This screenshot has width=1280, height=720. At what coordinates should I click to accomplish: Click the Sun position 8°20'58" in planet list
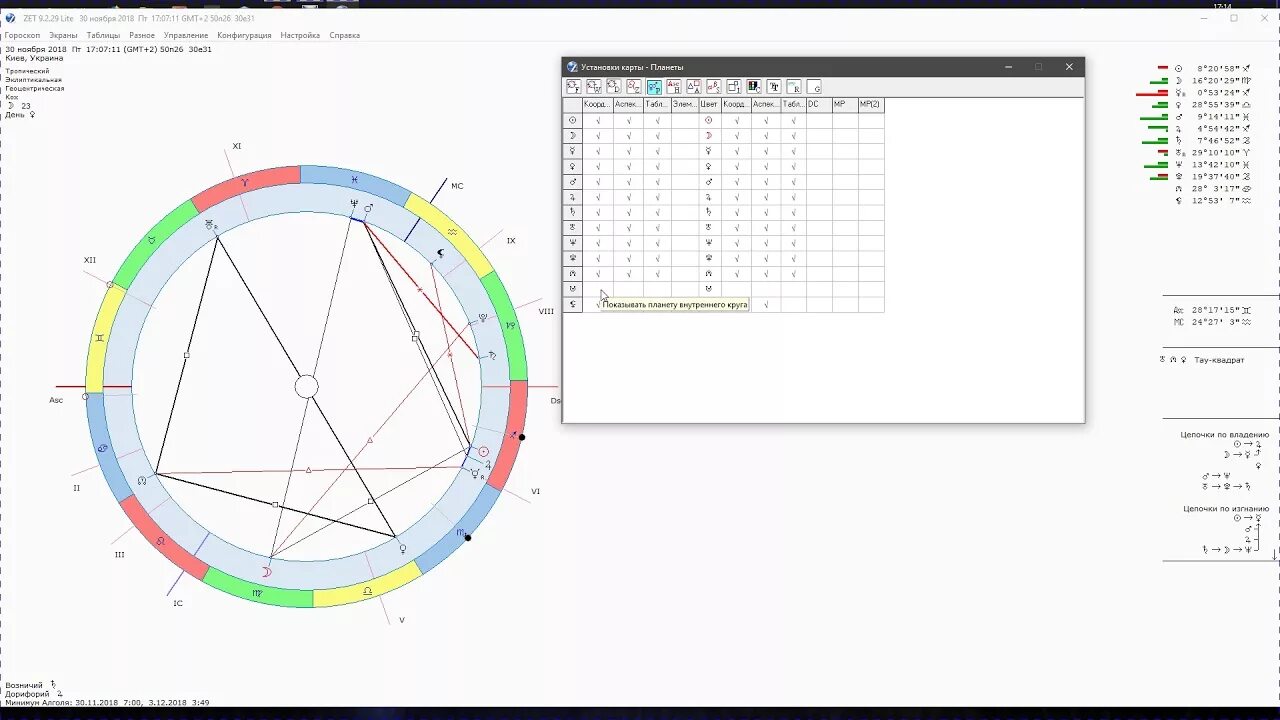(x=1218, y=68)
